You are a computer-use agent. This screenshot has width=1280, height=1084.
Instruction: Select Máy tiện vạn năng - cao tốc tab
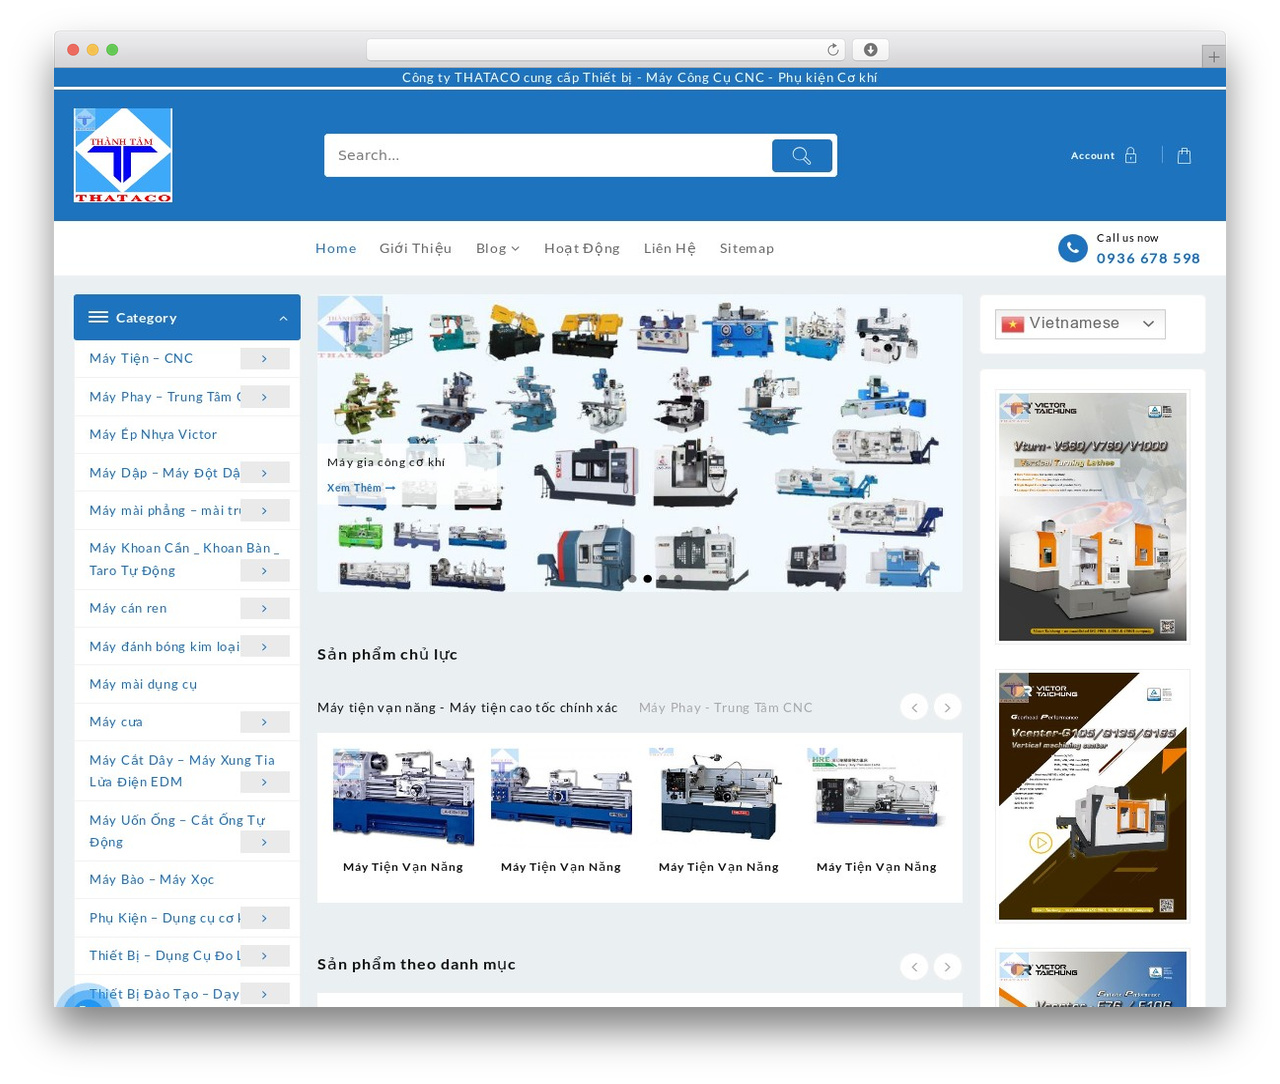467,707
